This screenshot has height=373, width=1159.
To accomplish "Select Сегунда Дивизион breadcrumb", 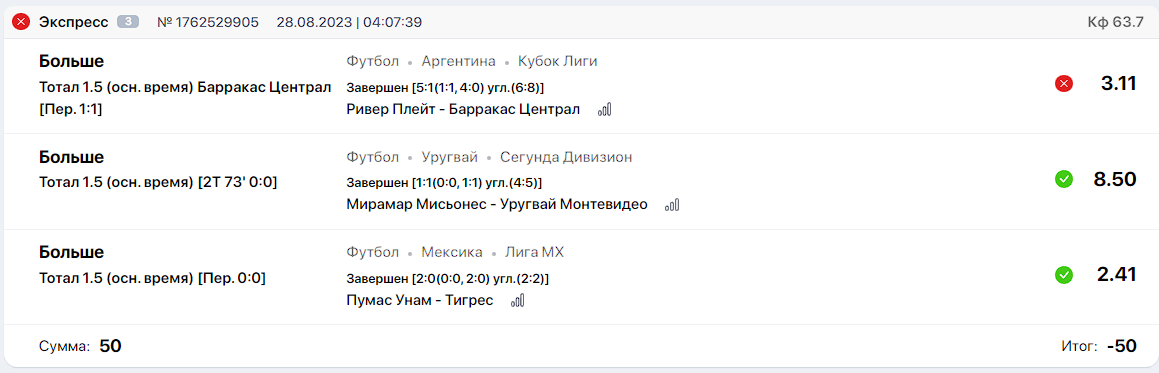I will pyautogui.click(x=566, y=157).
